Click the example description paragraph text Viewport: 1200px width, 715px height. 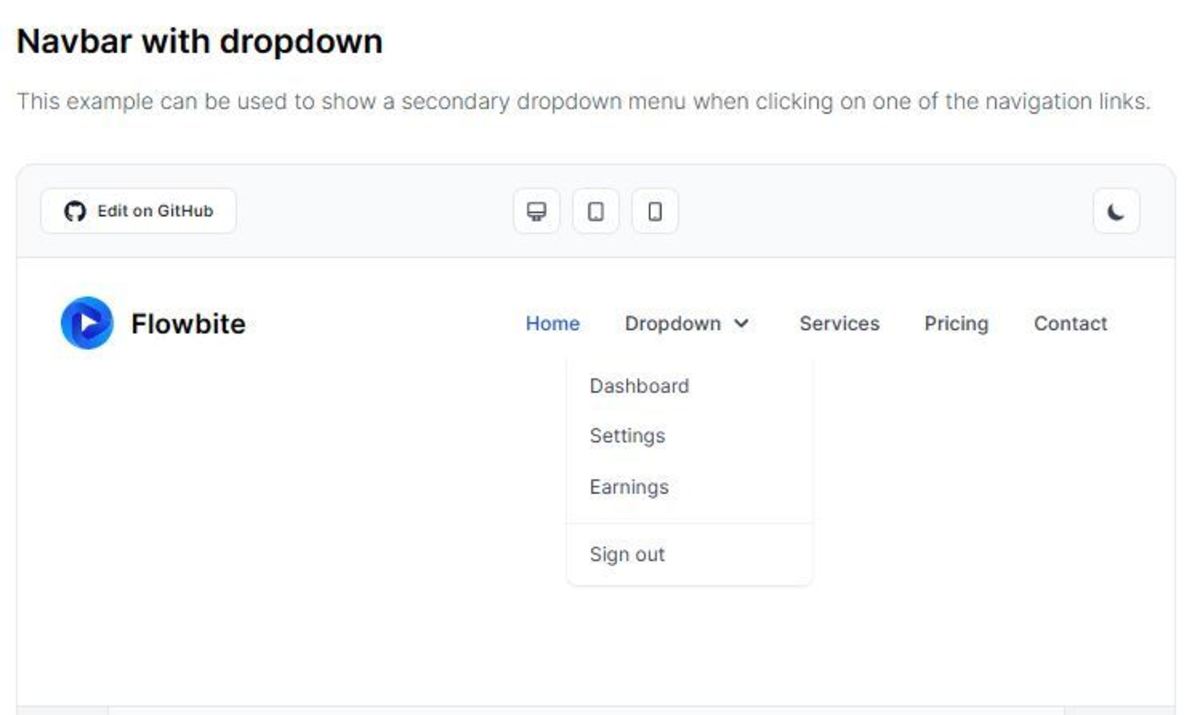click(584, 101)
